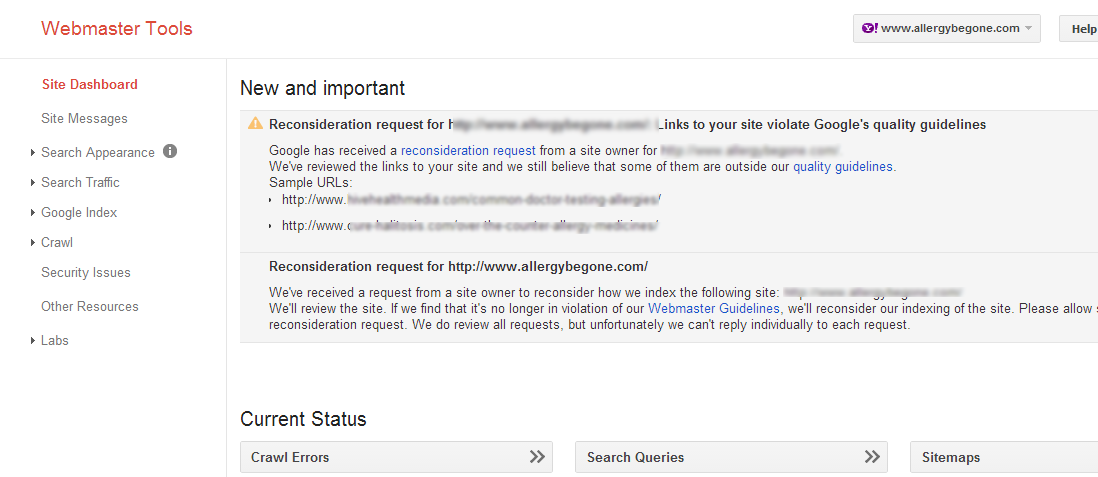
Task: Follow the 'reconsideration request' link
Action: click(x=467, y=151)
